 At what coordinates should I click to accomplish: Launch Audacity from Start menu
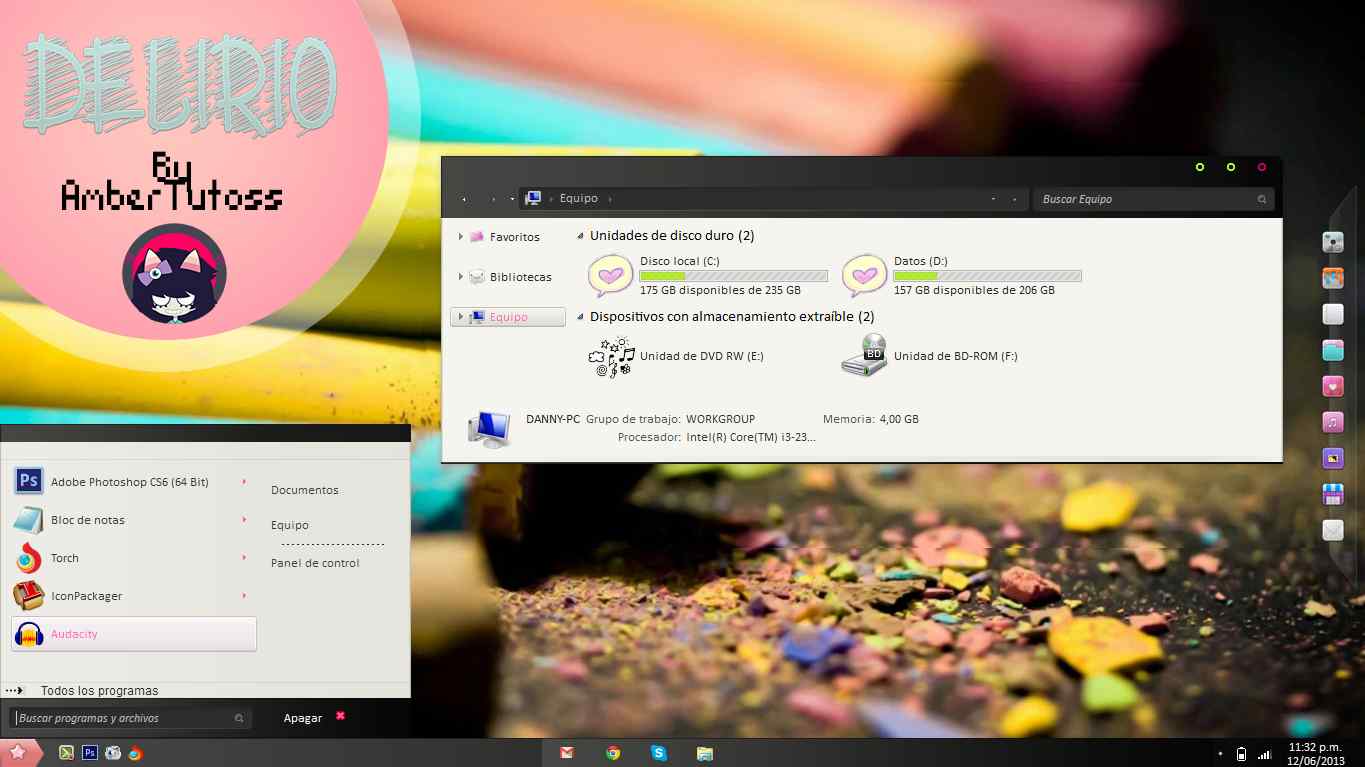coord(134,634)
